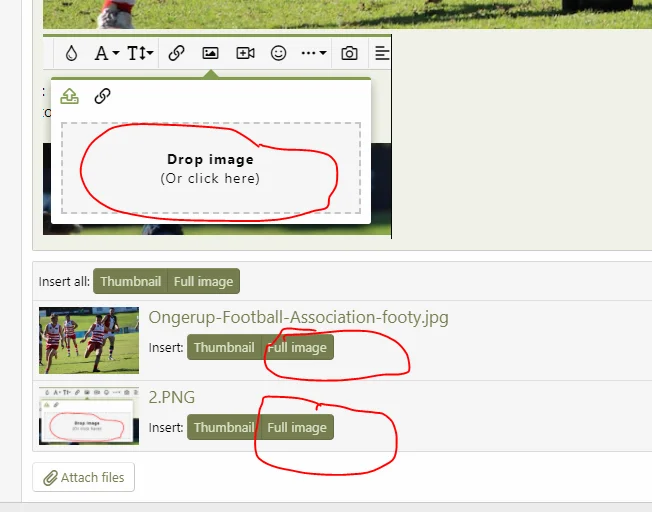Select the image by URL tab icon
652x512 pixels.
click(x=102, y=96)
